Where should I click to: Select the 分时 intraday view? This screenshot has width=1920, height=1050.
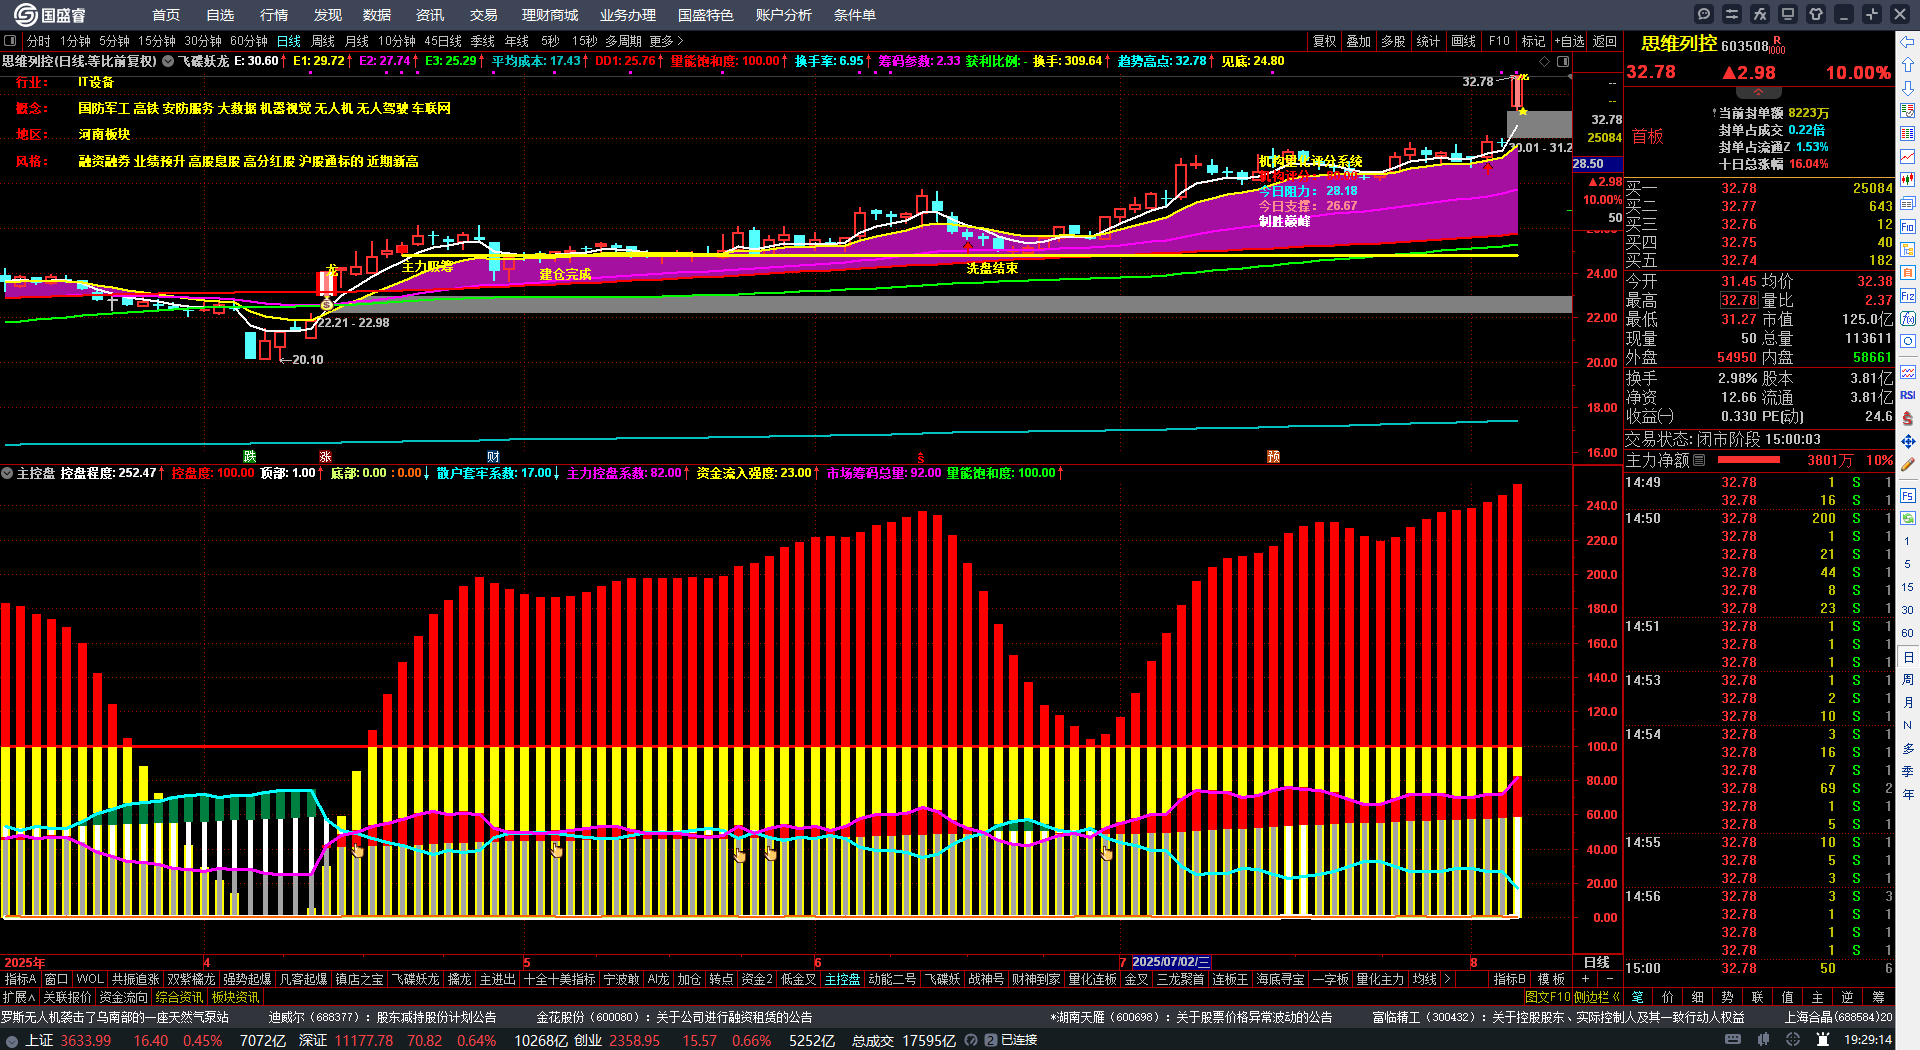pos(39,41)
